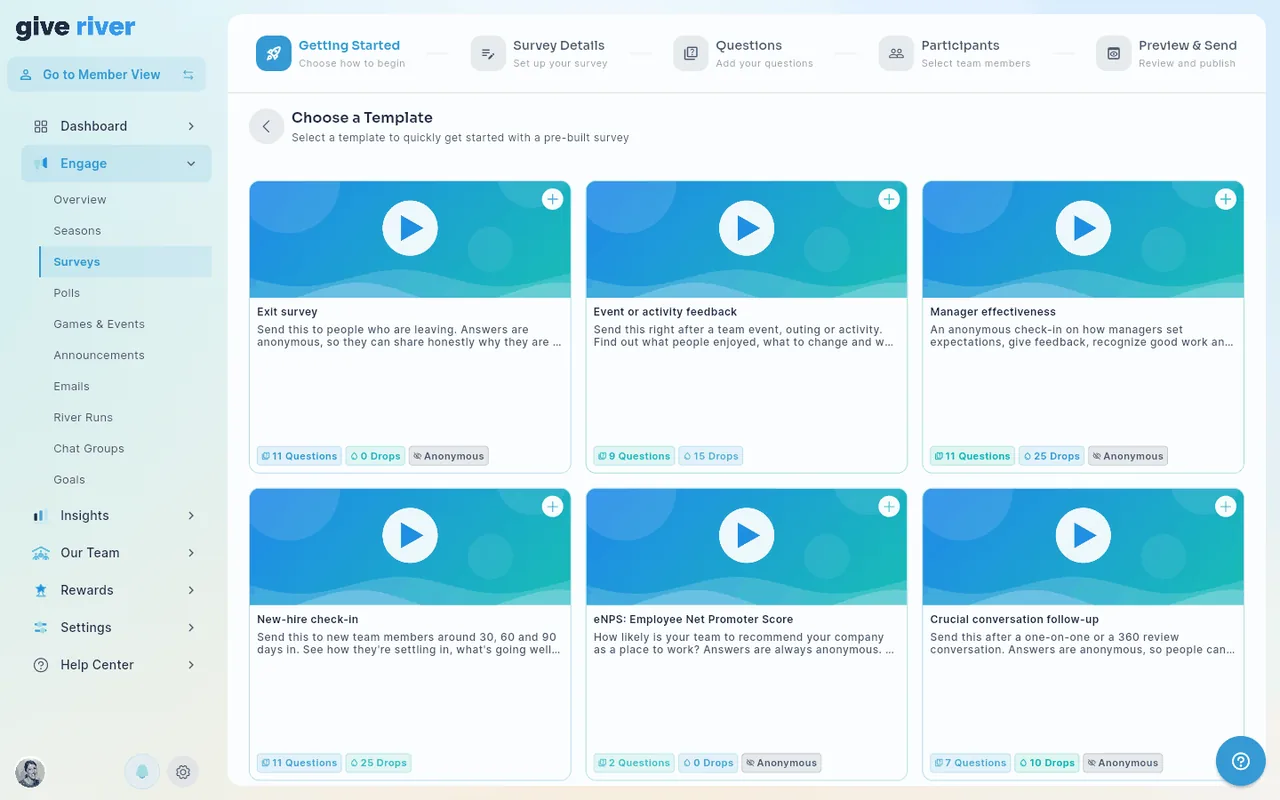Add Manager effectiveness template via plus icon
Screen dimensions: 1280x800
point(1225,199)
